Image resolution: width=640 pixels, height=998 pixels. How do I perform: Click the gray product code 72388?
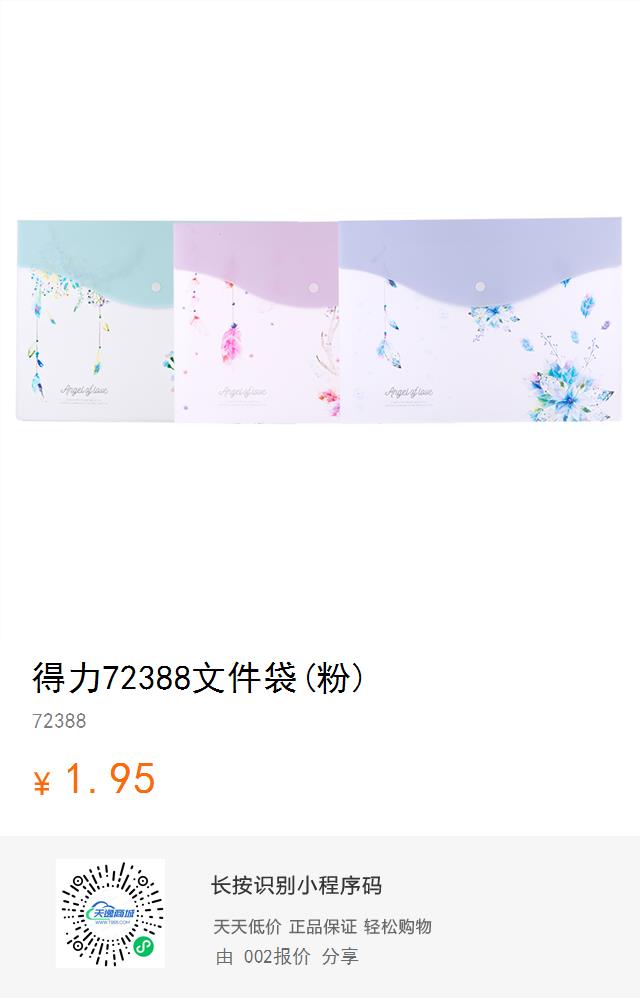pos(59,721)
